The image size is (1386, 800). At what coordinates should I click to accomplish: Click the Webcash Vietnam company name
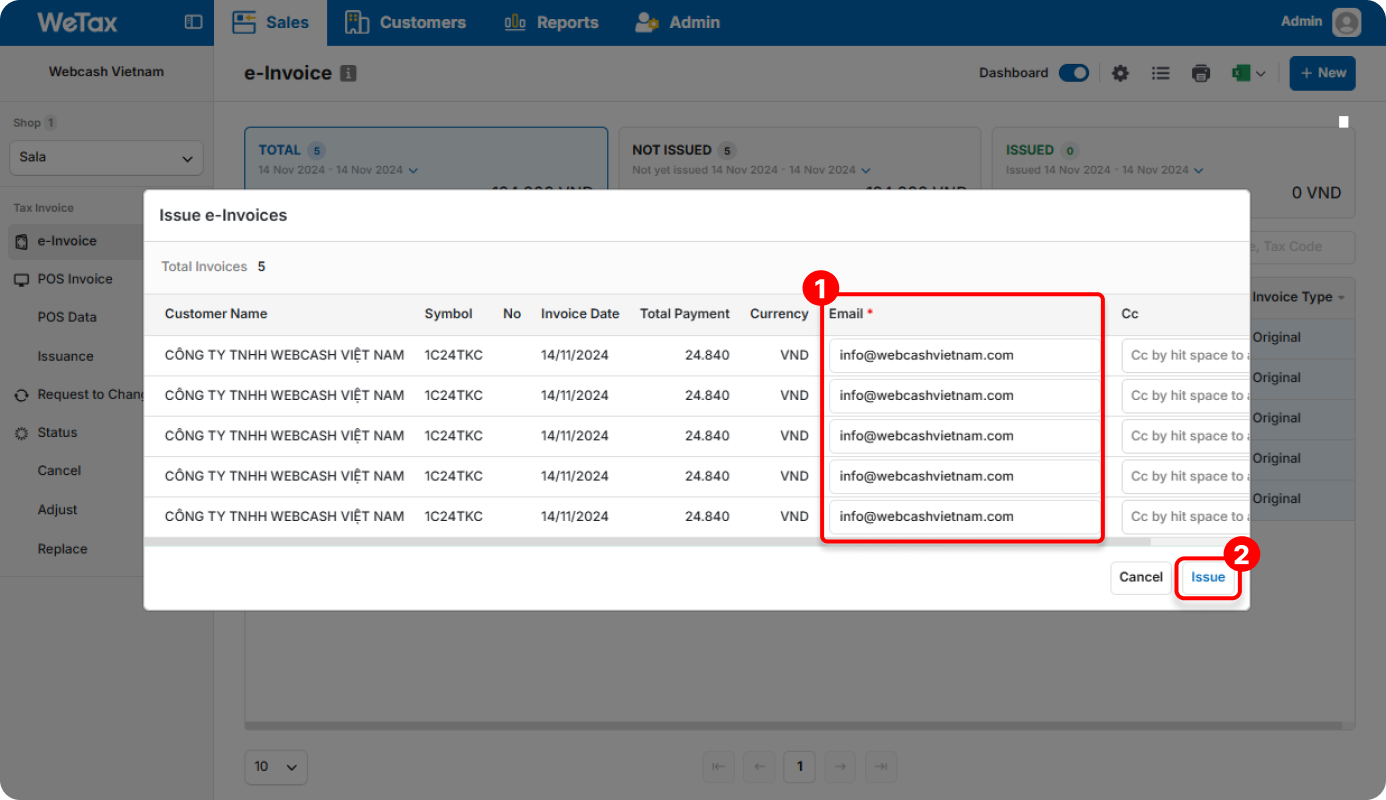pos(106,72)
